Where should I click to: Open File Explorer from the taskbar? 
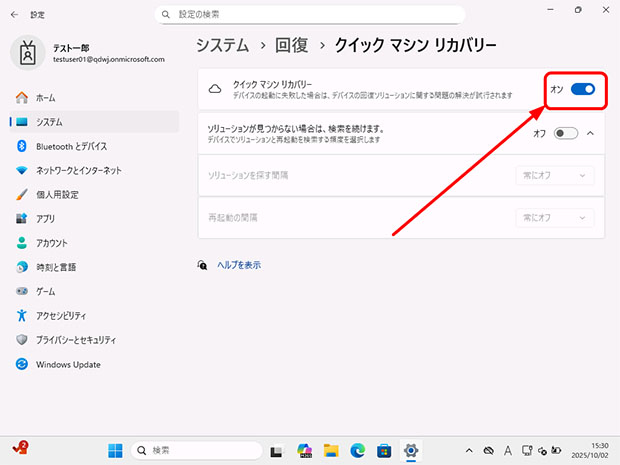[x=331, y=450]
